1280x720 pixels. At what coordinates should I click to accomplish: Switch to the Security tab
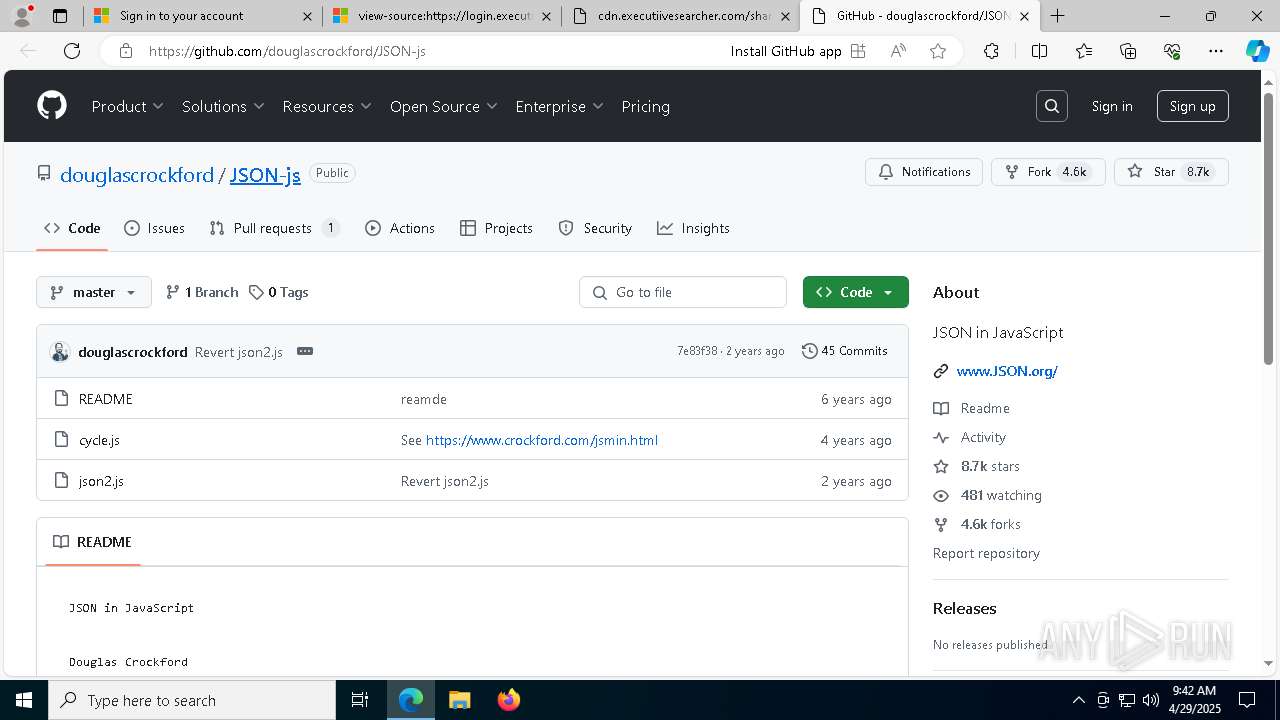coord(595,228)
